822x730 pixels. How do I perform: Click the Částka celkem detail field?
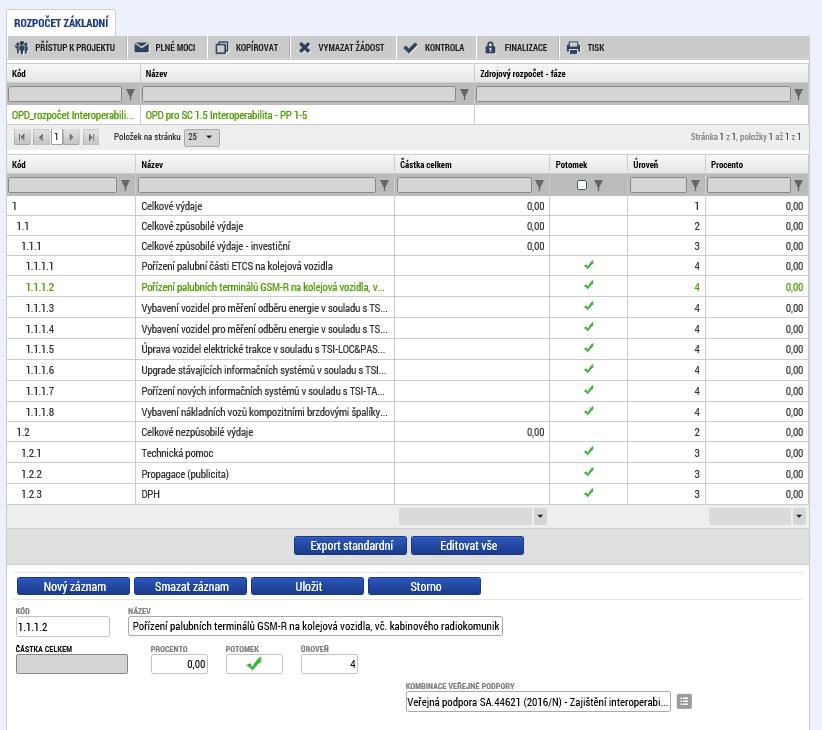click(72, 664)
